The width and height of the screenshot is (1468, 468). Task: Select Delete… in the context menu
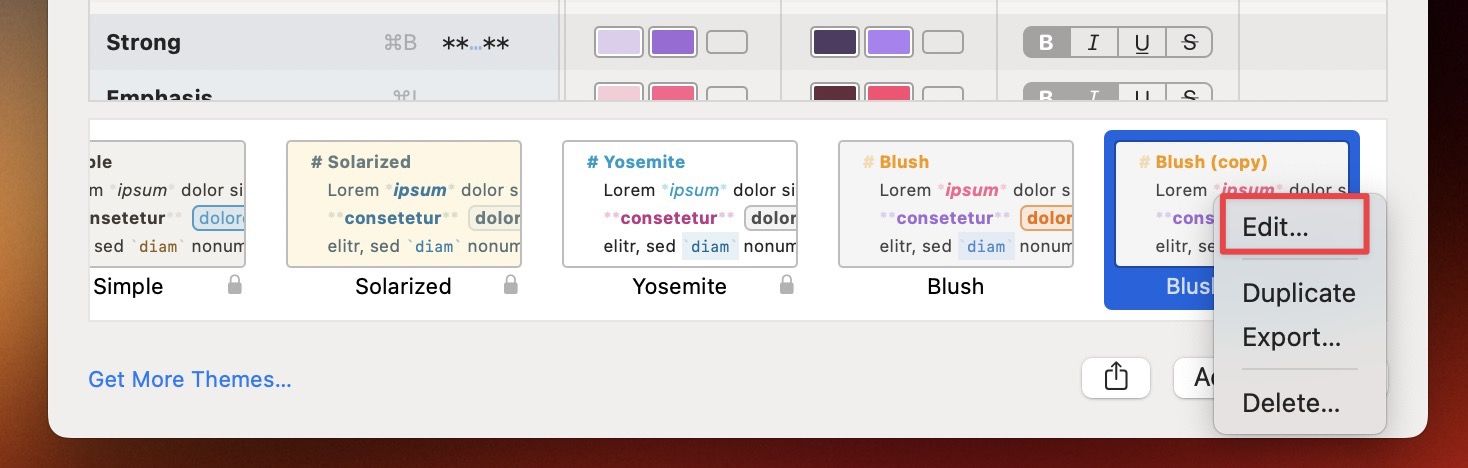point(1290,403)
